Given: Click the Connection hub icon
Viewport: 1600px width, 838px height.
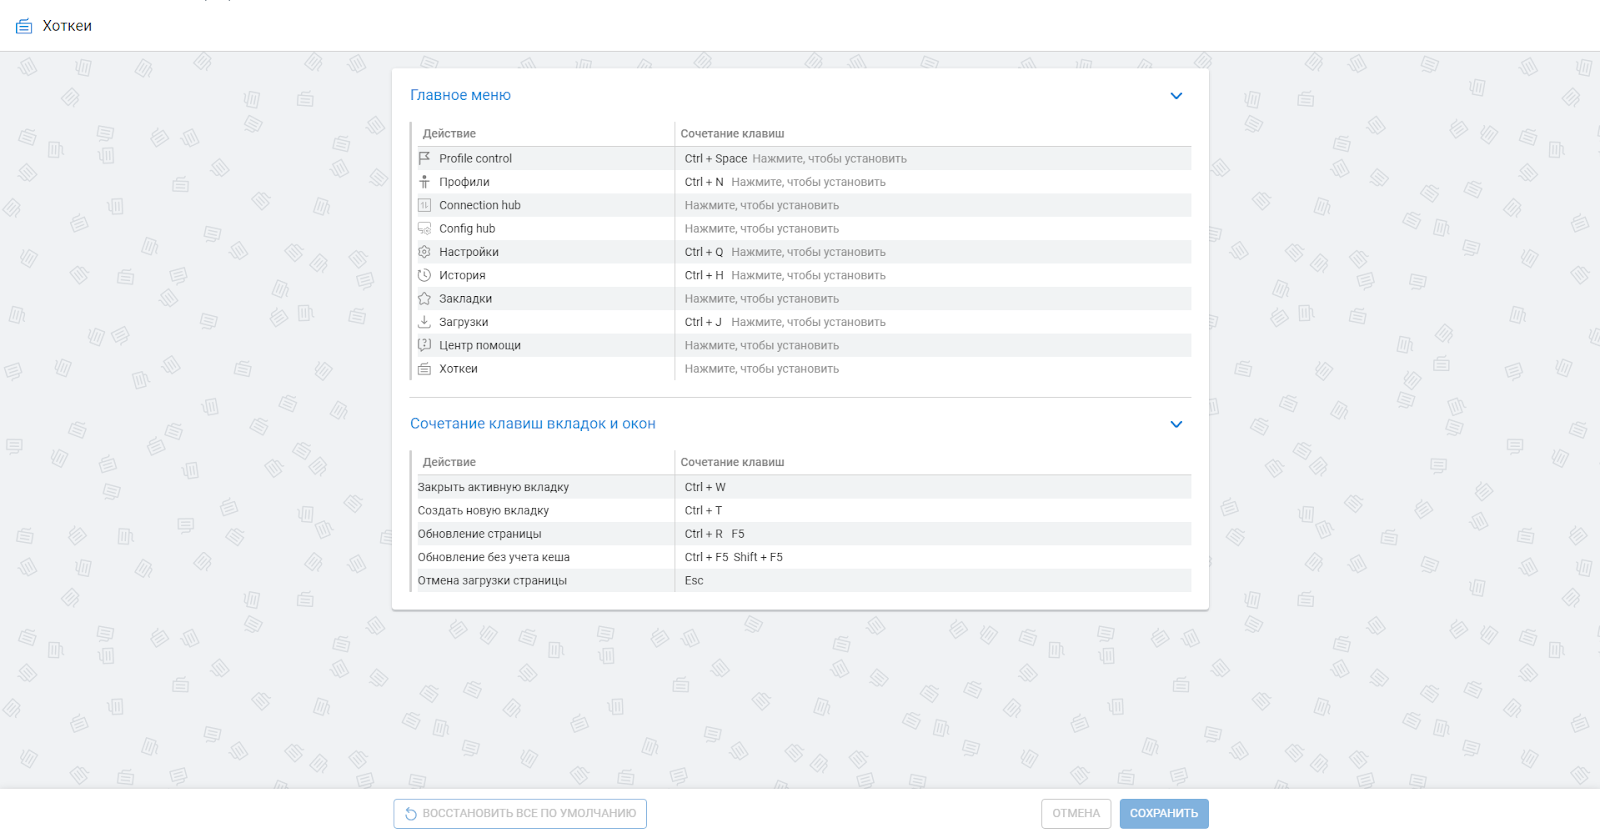Looking at the screenshot, I should [424, 205].
